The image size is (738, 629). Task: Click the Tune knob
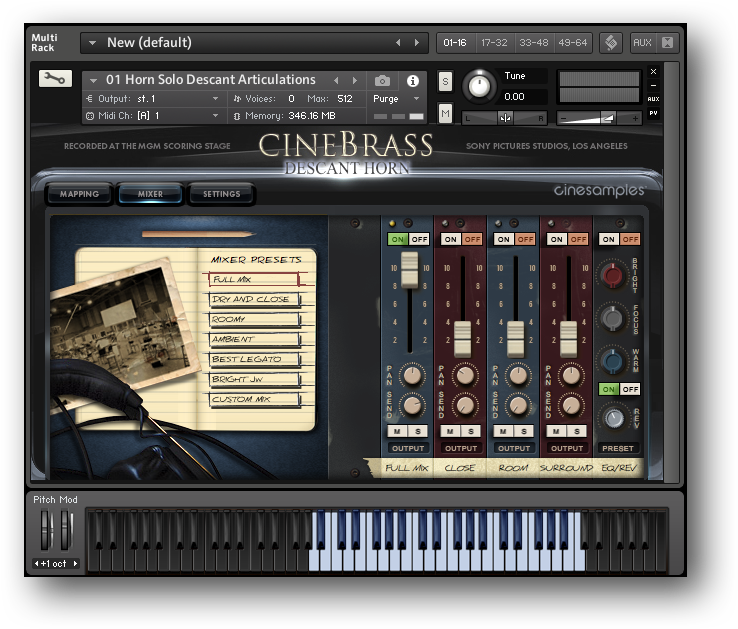479,87
